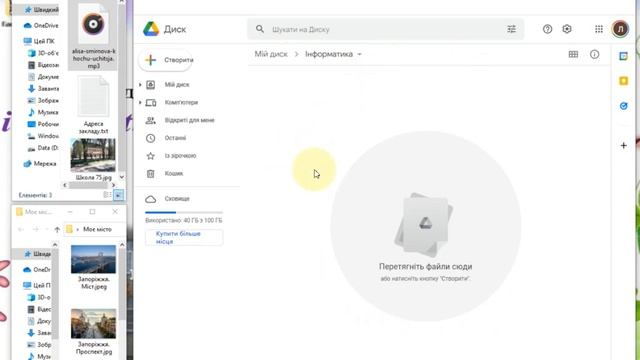640x360 pixels.
Task: Open Відкриті для мене section
Action: (x=189, y=120)
